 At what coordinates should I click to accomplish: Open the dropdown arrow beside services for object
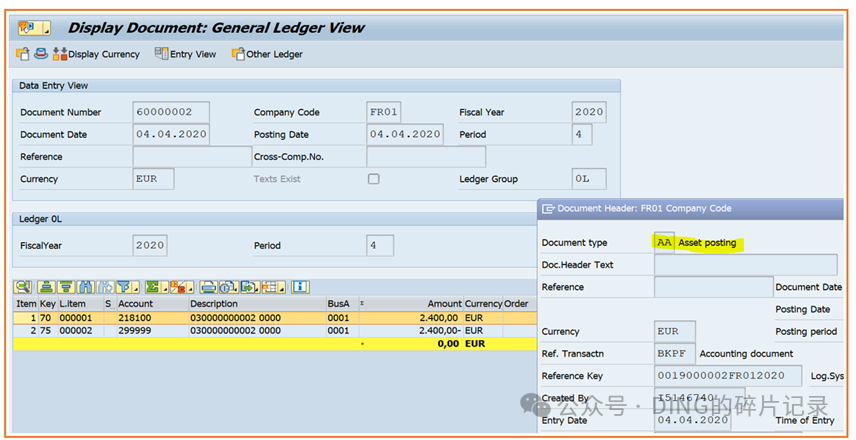point(46,28)
